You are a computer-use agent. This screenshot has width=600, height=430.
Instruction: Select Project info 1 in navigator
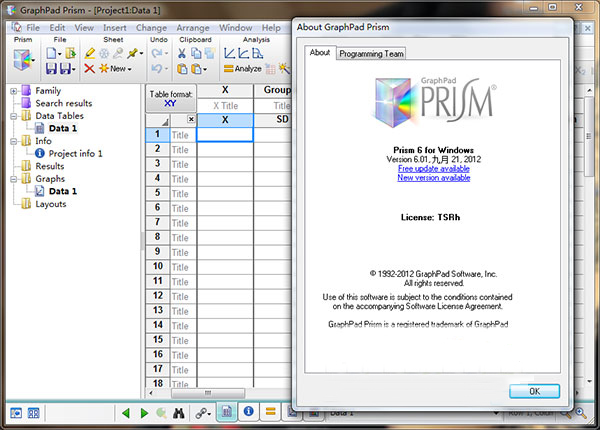75,154
